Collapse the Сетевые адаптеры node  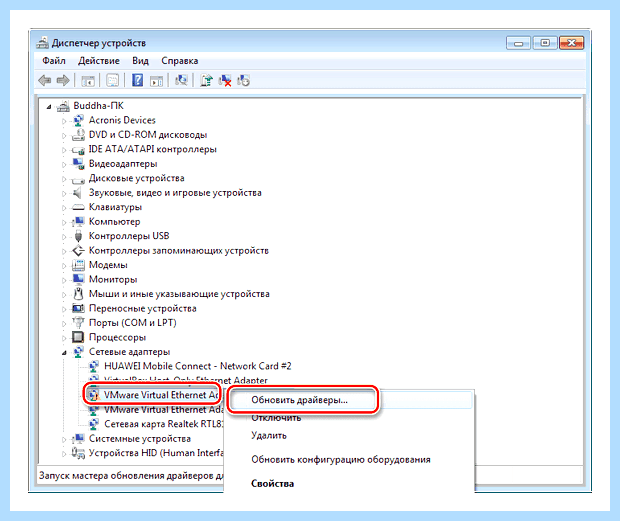pos(64,353)
